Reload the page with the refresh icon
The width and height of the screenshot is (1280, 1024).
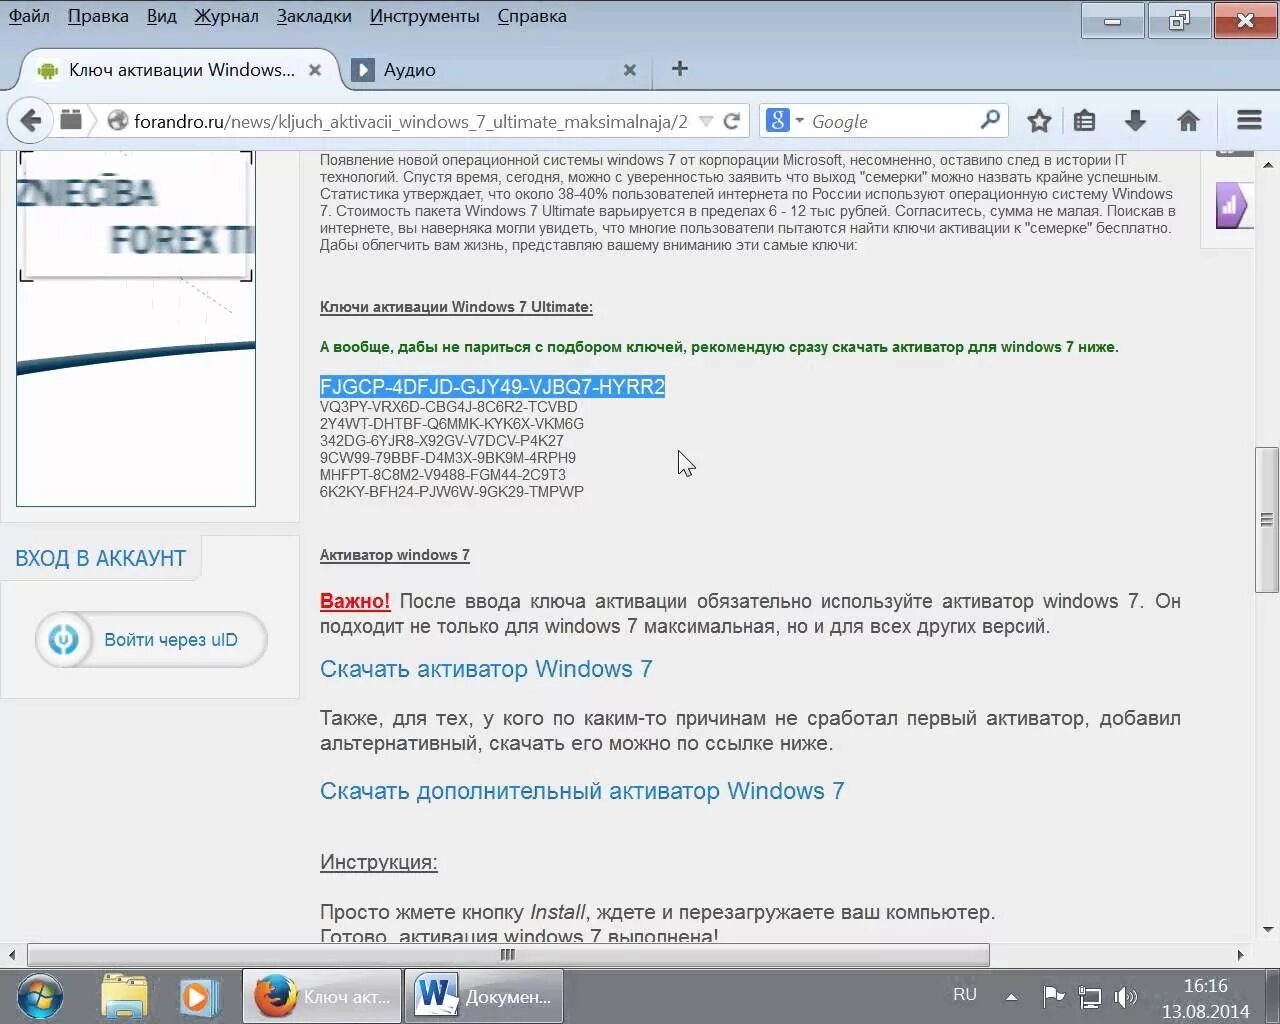tap(732, 121)
